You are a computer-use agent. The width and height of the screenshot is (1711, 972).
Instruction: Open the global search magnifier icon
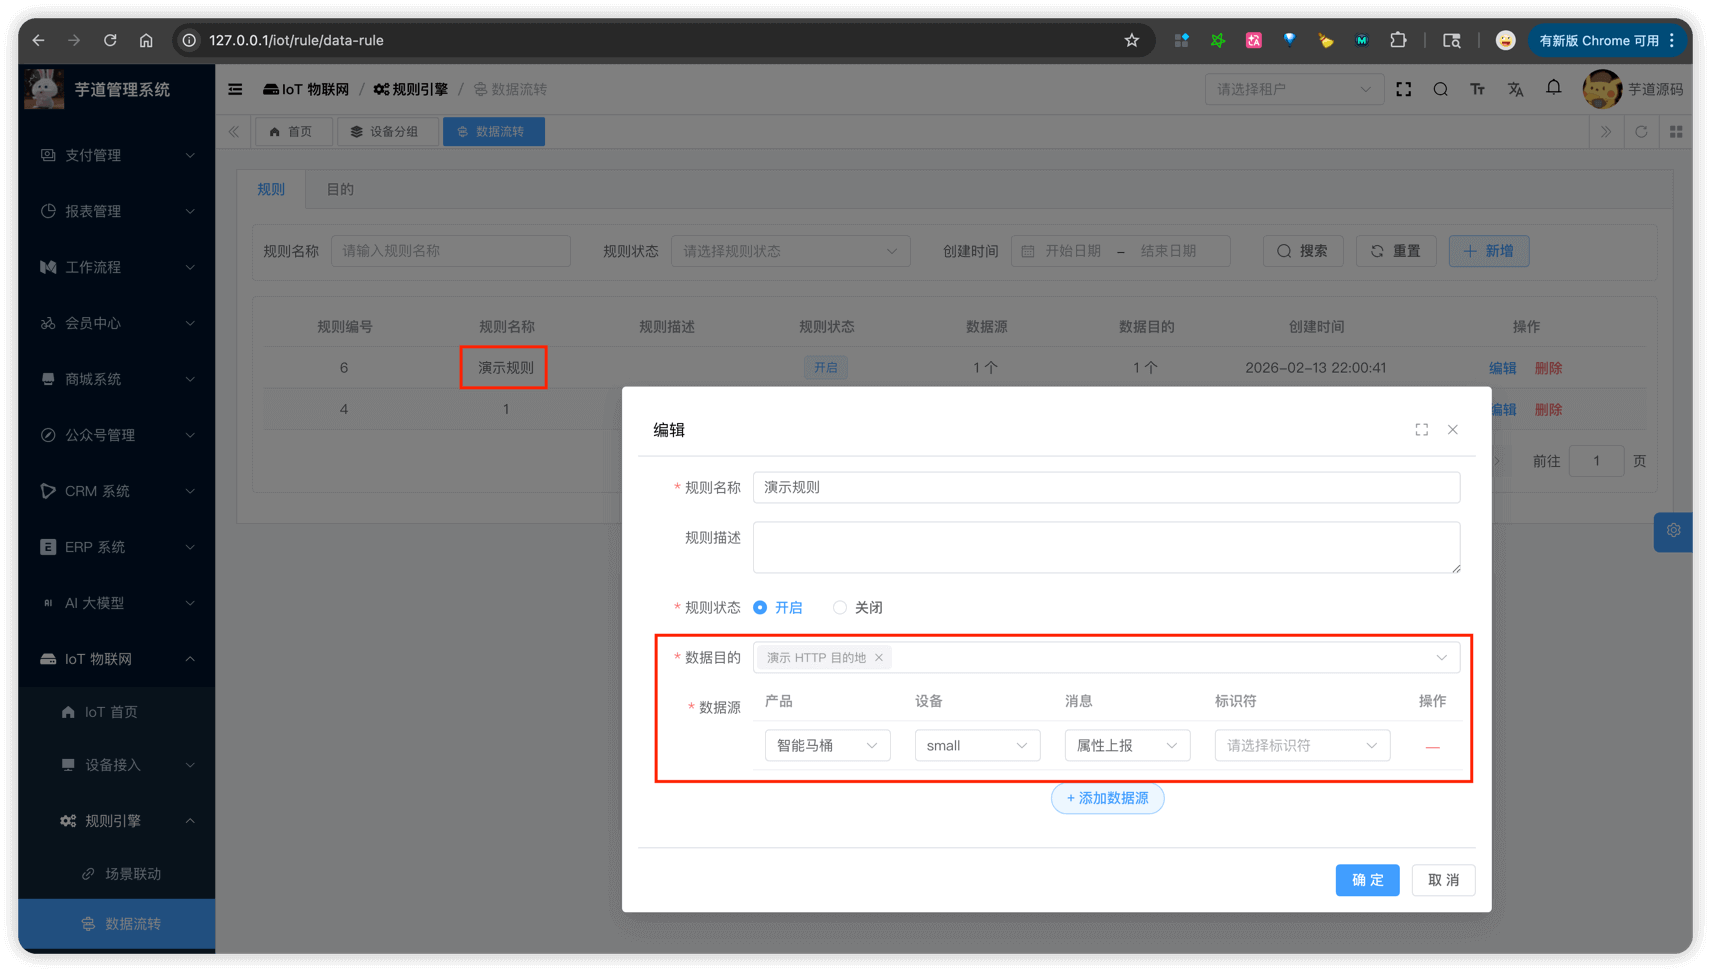click(1440, 89)
